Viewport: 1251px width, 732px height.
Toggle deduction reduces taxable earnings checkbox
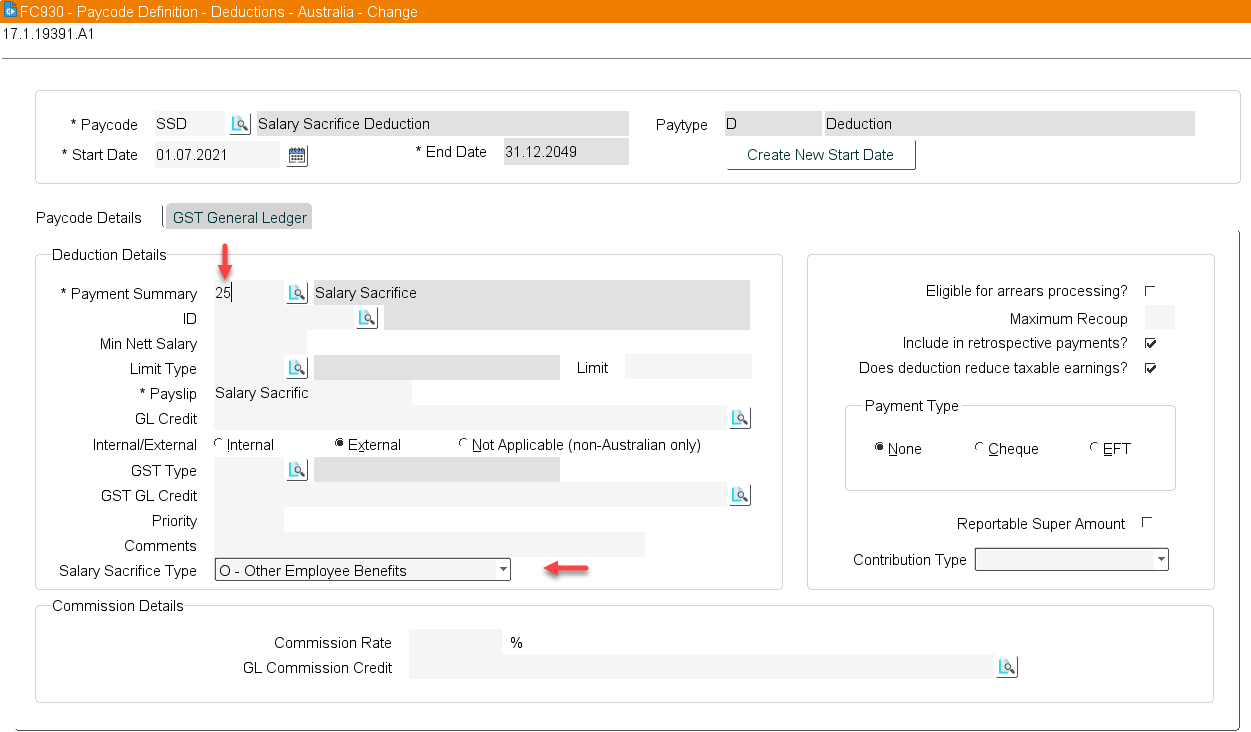[x=1150, y=368]
